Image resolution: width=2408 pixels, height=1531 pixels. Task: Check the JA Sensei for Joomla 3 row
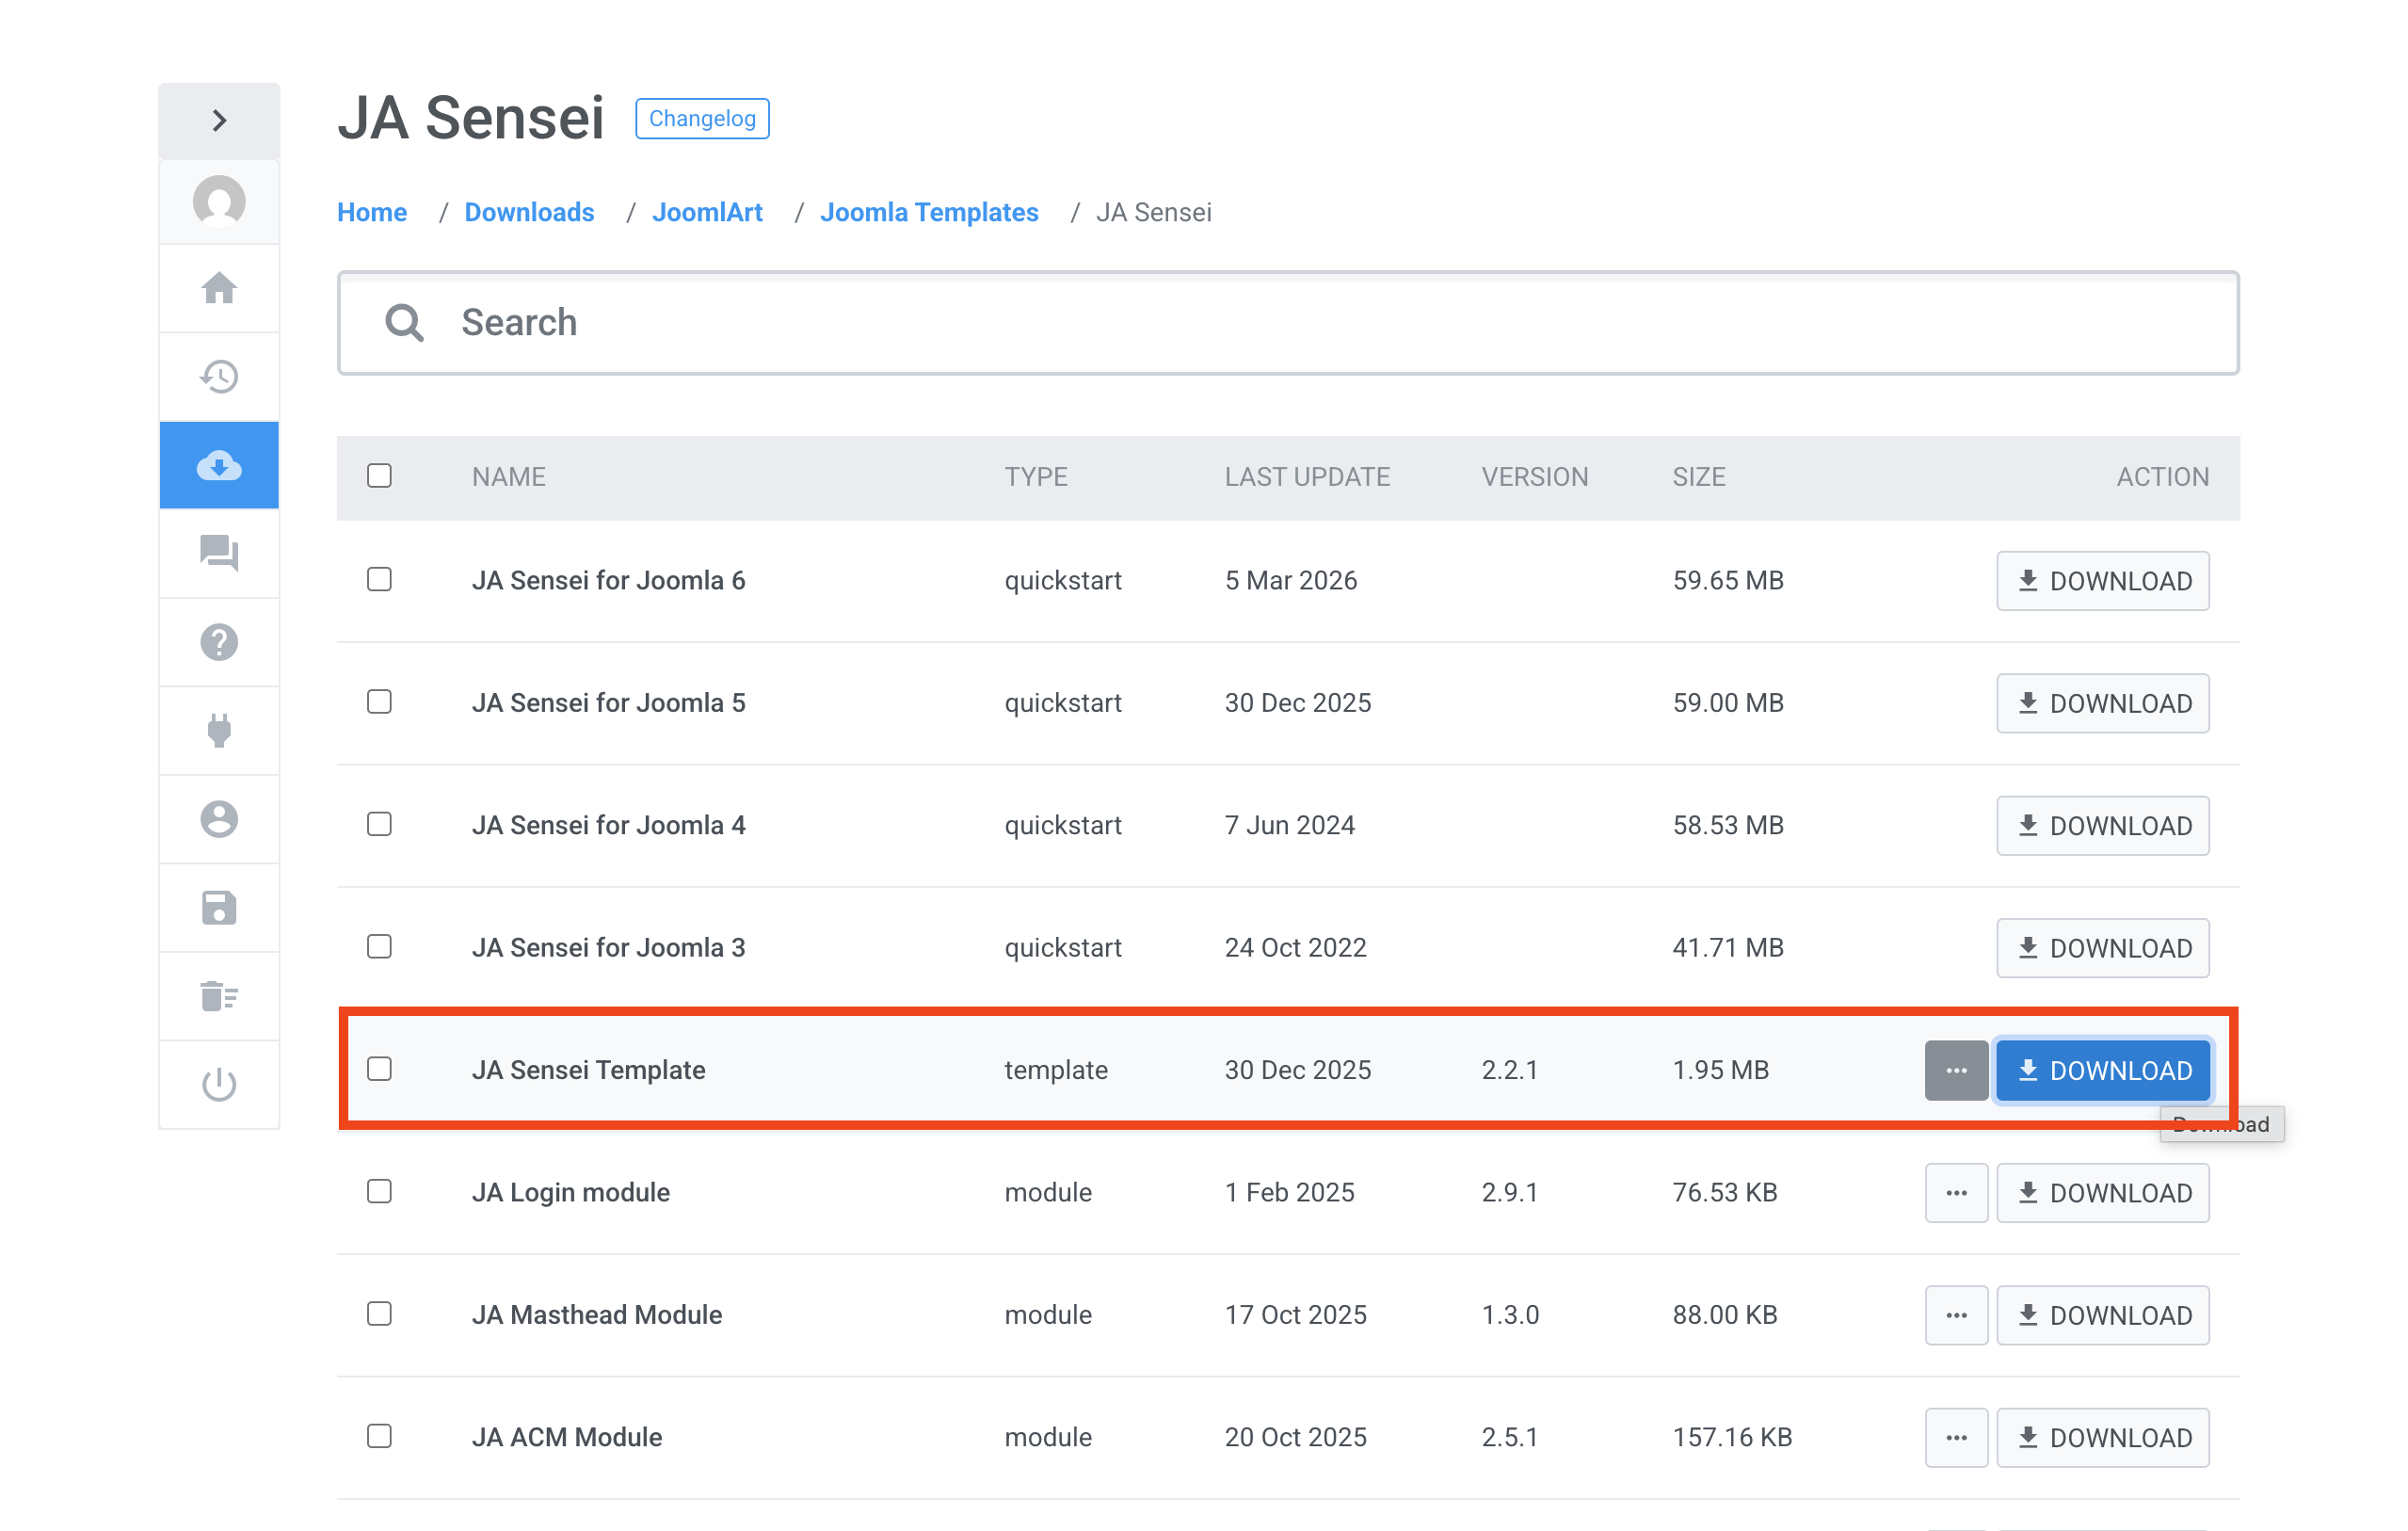pyautogui.click(x=379, y=946)
